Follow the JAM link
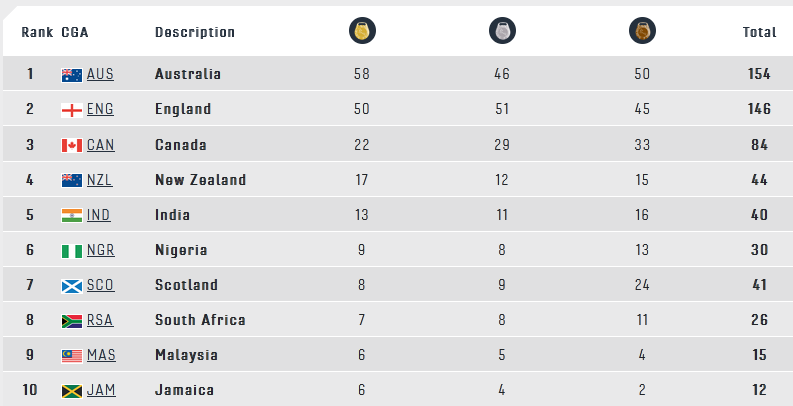 pos(101,390)
